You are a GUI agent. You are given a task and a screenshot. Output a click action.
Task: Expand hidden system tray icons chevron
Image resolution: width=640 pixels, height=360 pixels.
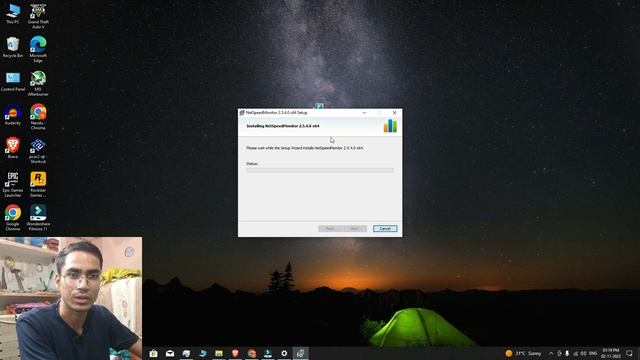[551, 353]
